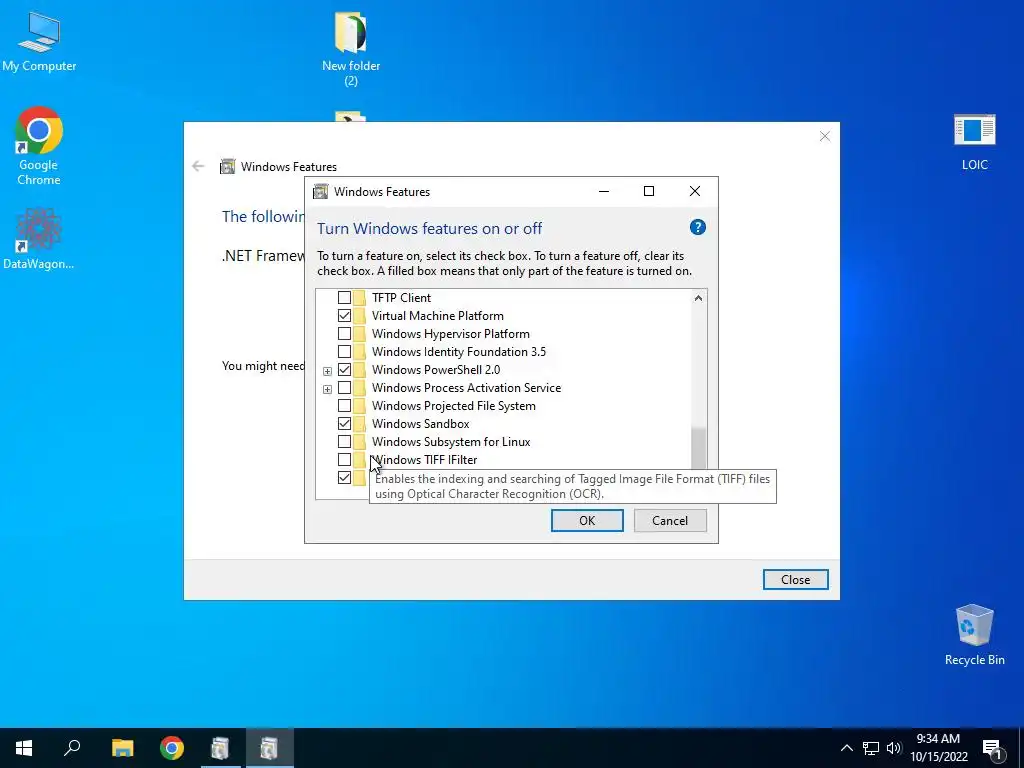The height and width of the screenshot is (768, 1024).
Task: Switch to the active Windows Features taskbar item
Action: click(269, 748)
